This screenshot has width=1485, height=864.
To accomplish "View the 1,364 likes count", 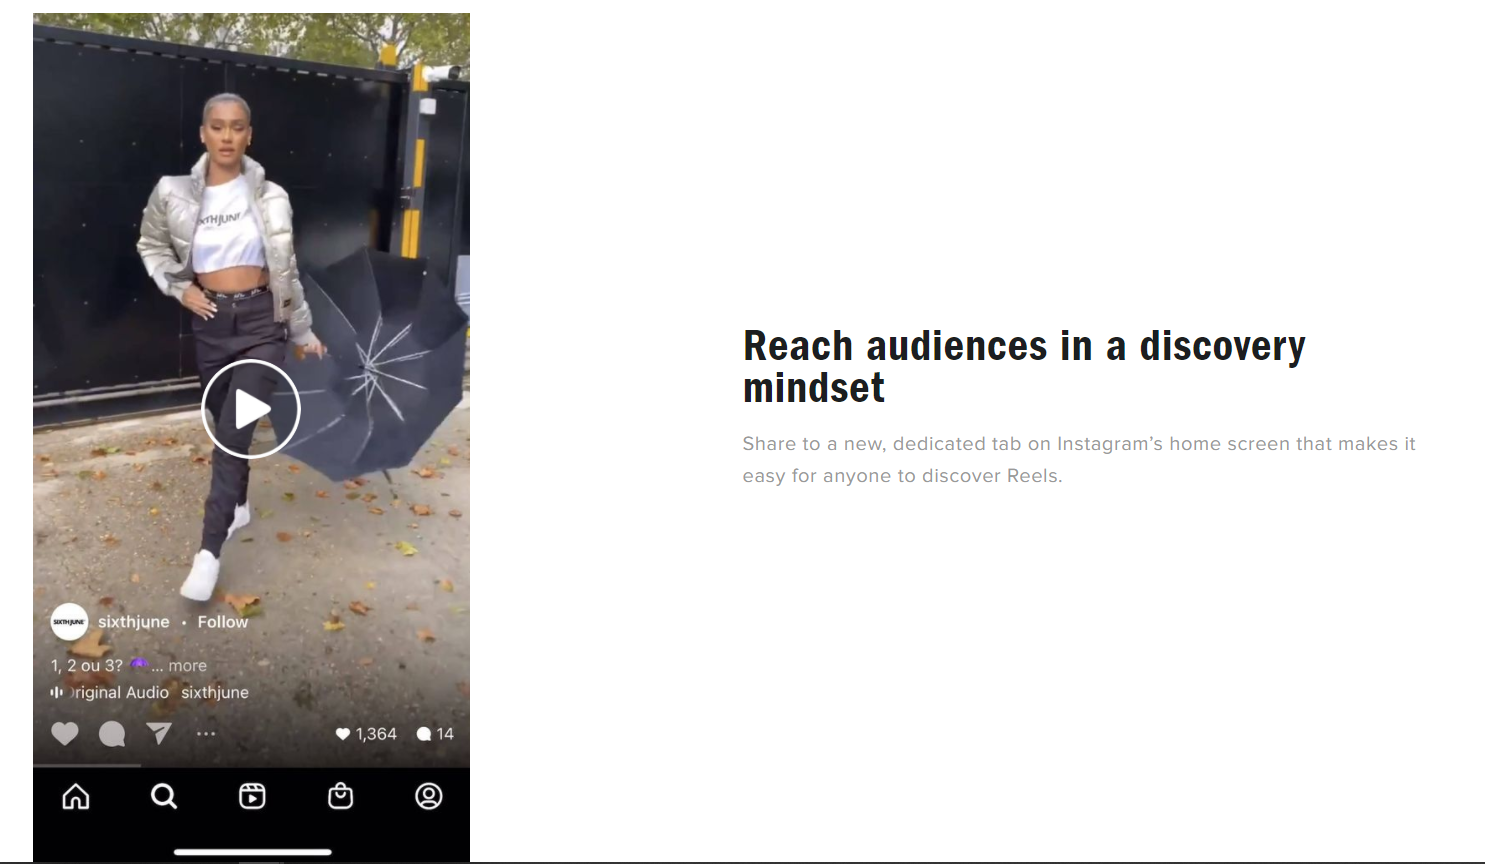I will (366, 734).
